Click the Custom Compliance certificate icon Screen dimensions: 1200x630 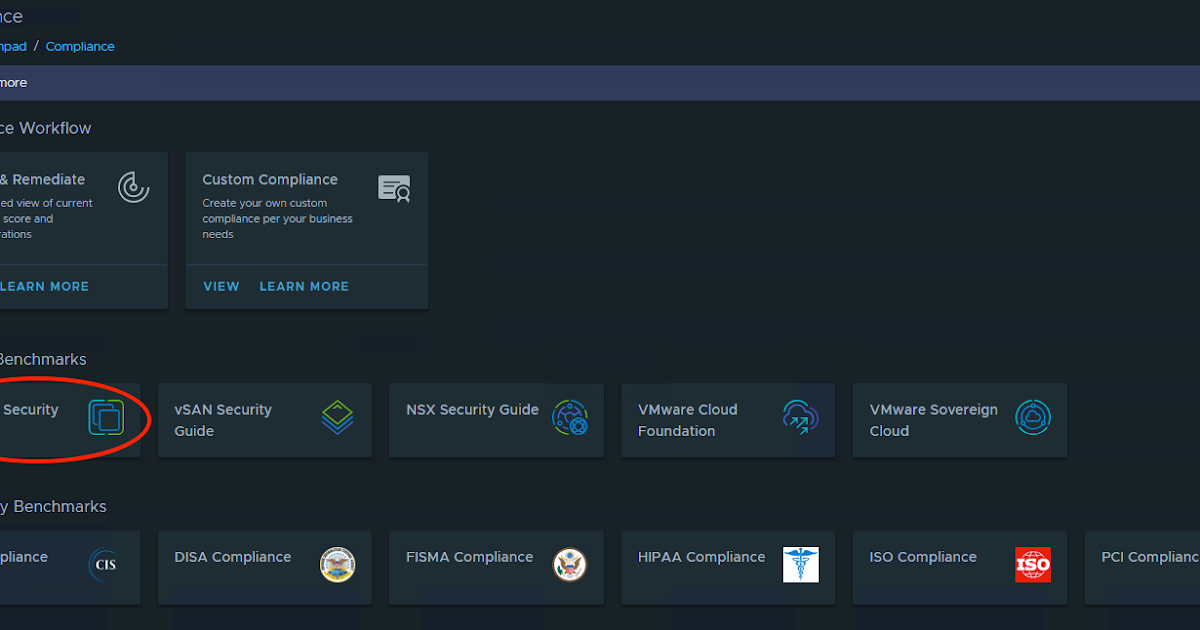point(394,188)
